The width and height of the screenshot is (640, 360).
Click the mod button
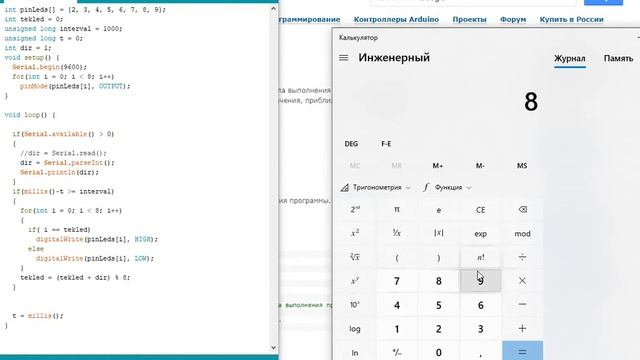click(x=522, y=233)
